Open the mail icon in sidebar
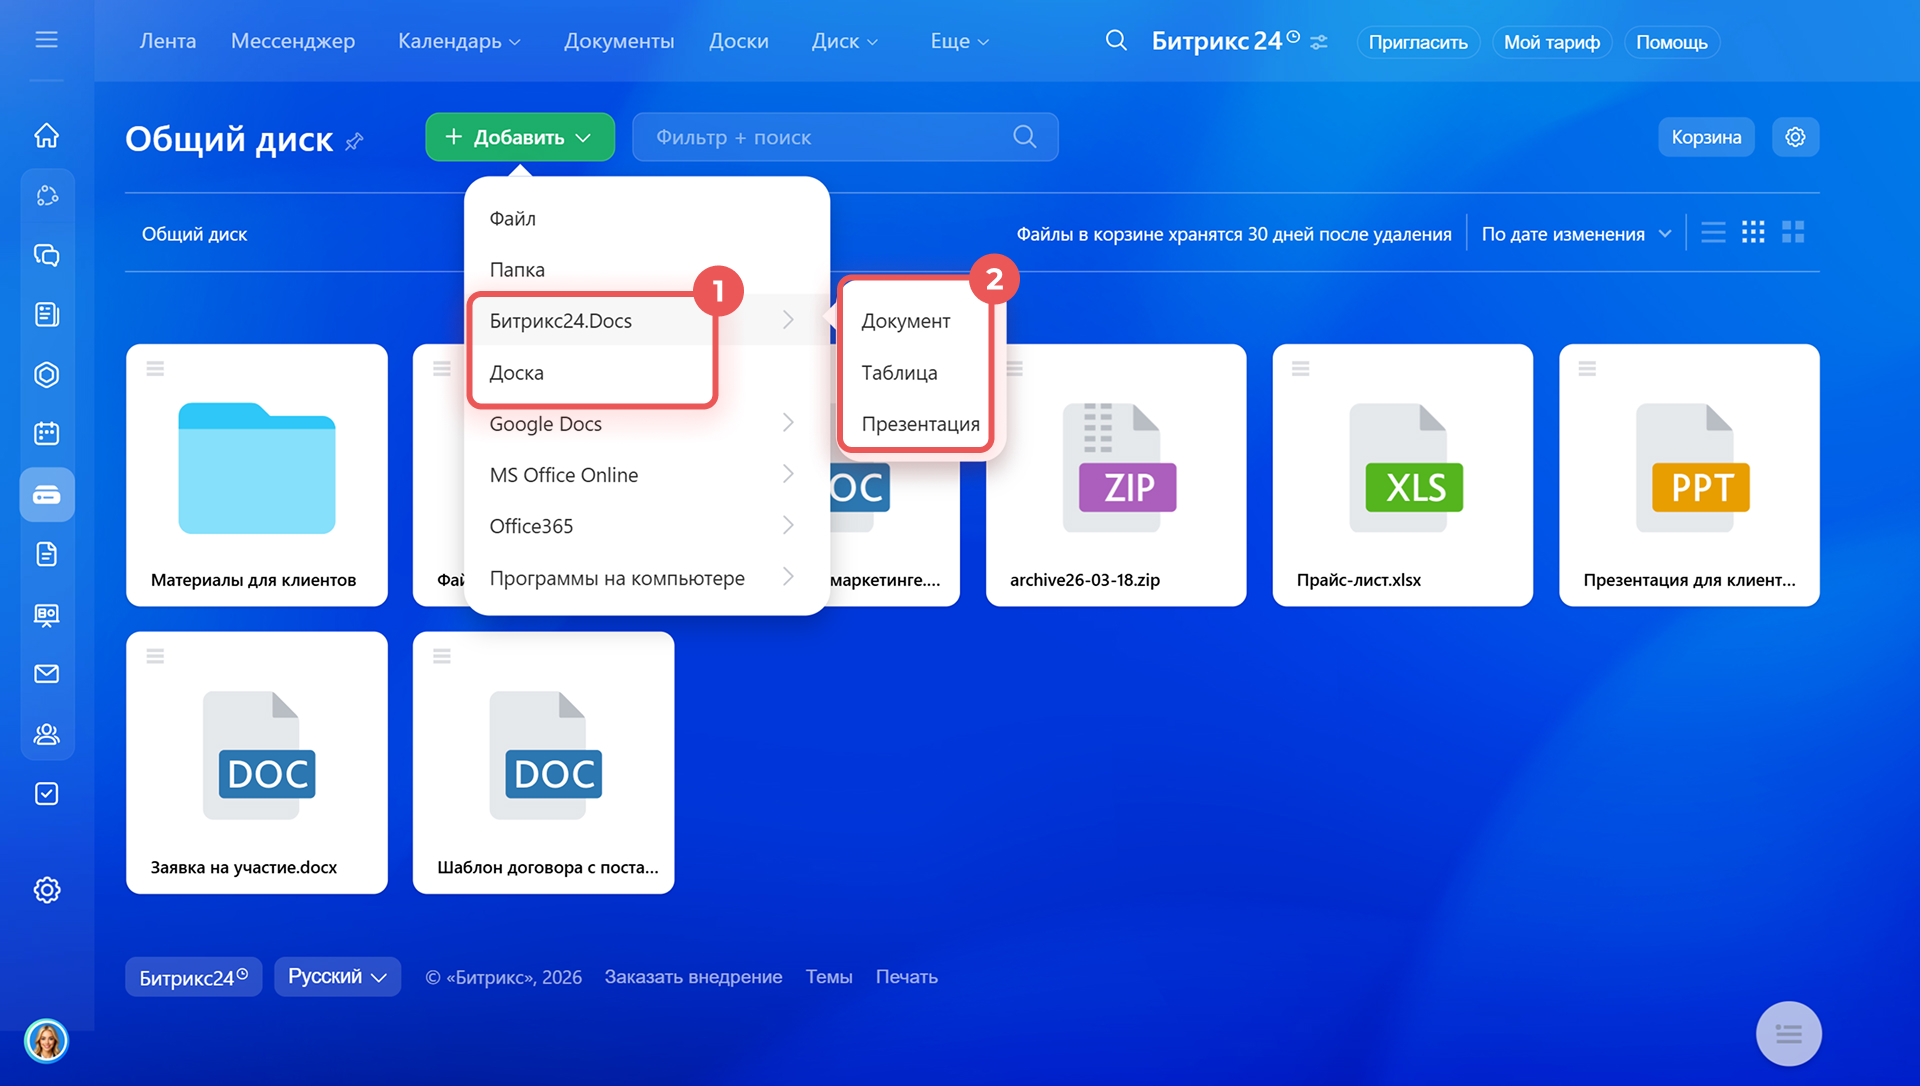 click(46, 674)
